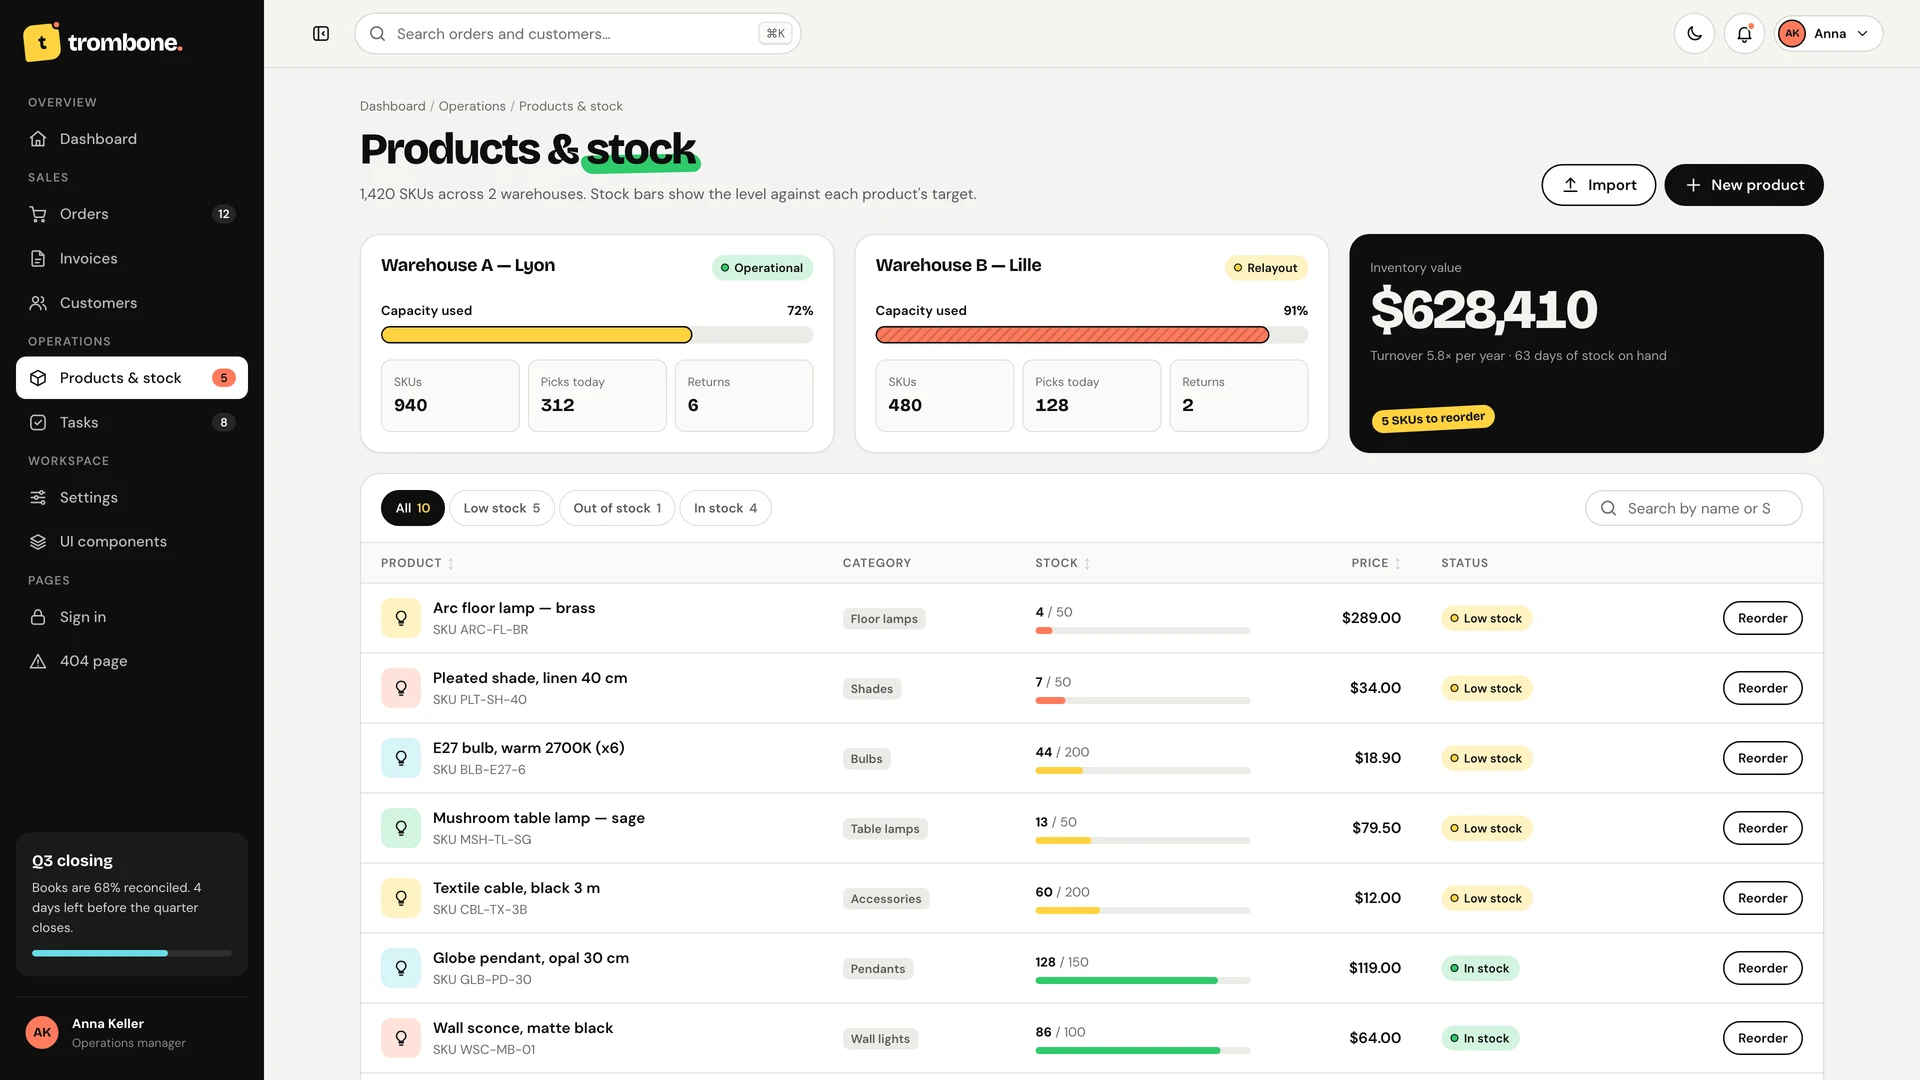The width and height of the screenshot is (1920, 1080).
Task: Open Dashboard in the sidebar
Action: pyautogui.click(x=132, y=139)
